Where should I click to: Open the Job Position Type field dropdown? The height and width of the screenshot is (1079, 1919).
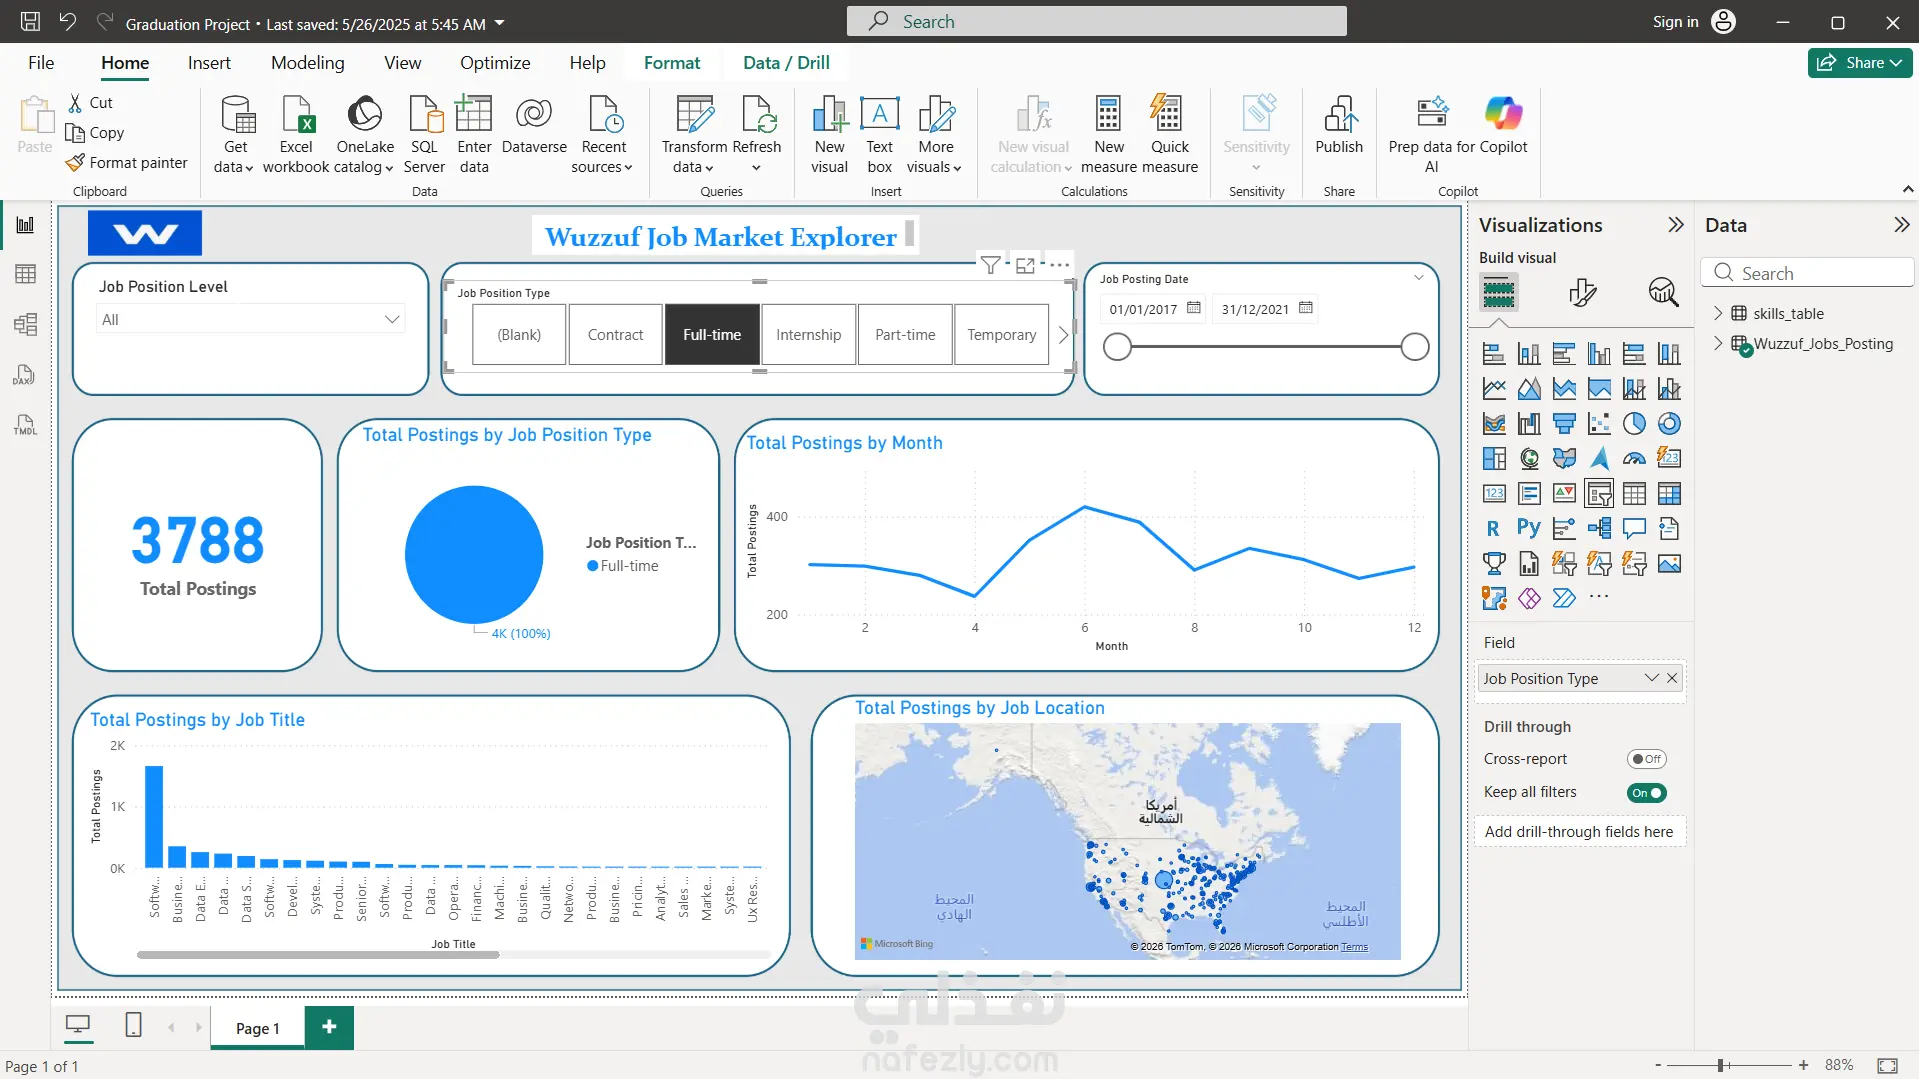coord(1651,678)
